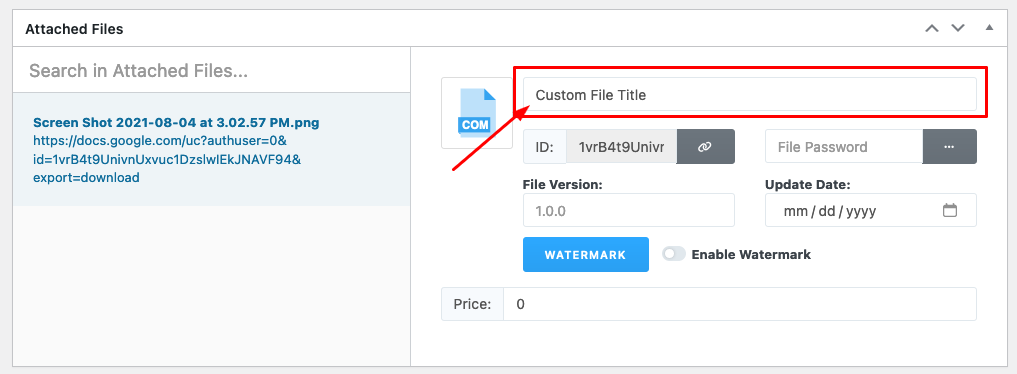Screen dimensions: 1017x374
Task: Toggle the Enable Watermark switch
Action: point(674,254)
